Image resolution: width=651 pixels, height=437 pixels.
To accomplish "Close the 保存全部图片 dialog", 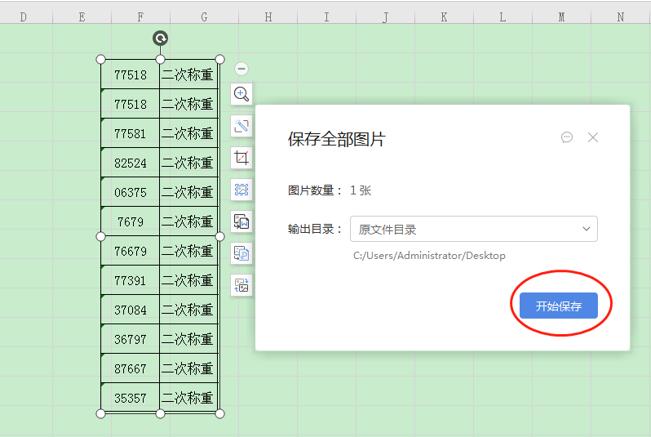I will [593, 137].
